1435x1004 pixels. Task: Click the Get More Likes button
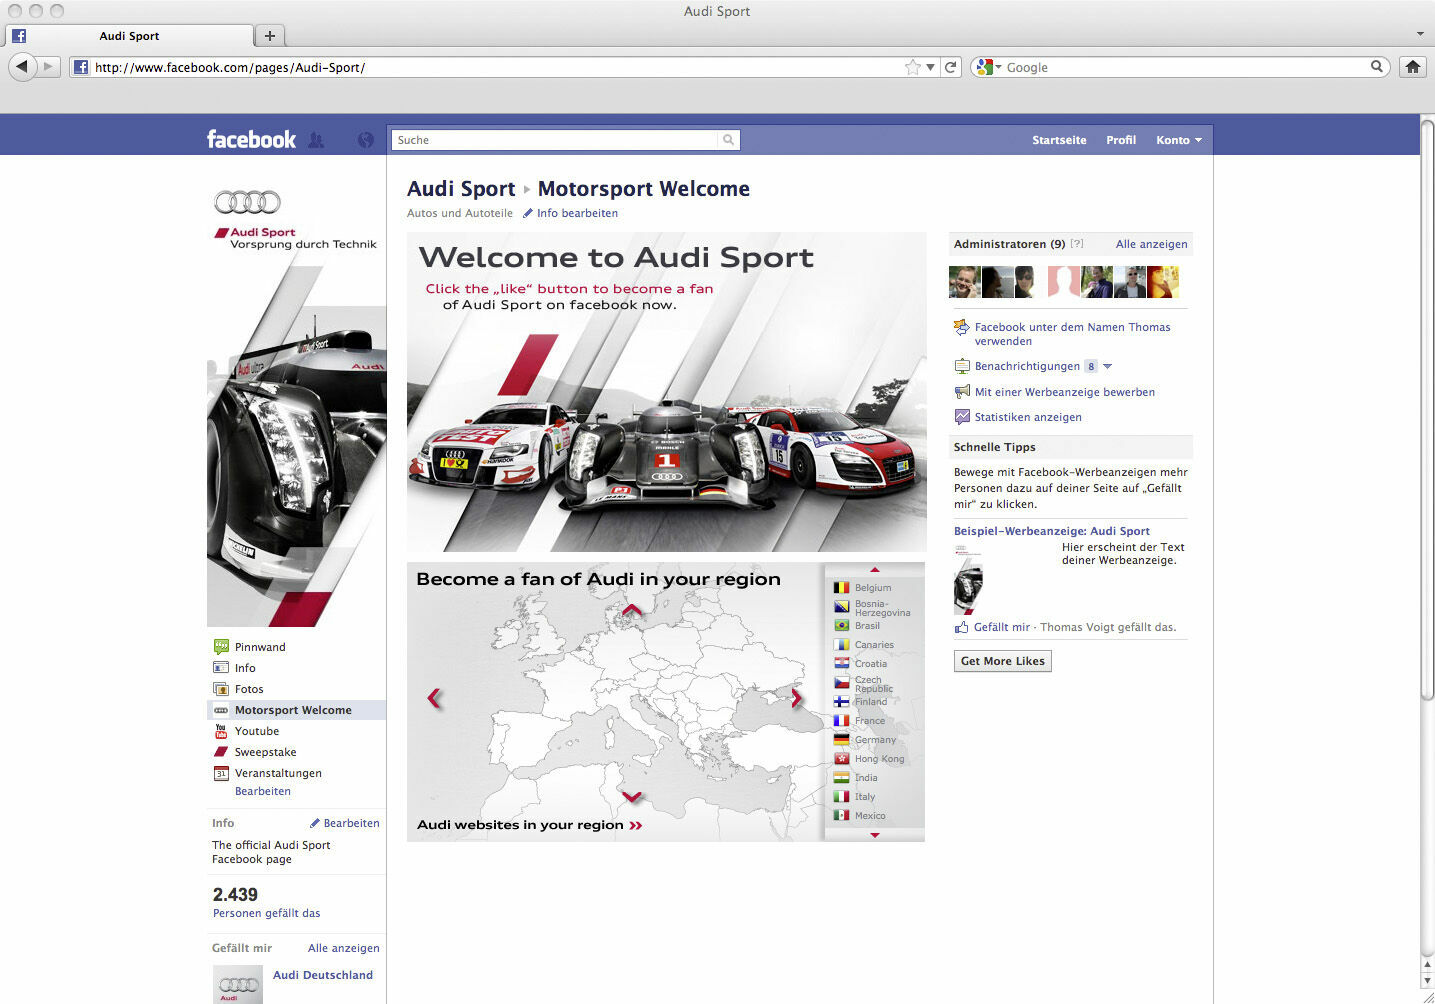(x=1002, y=661)
